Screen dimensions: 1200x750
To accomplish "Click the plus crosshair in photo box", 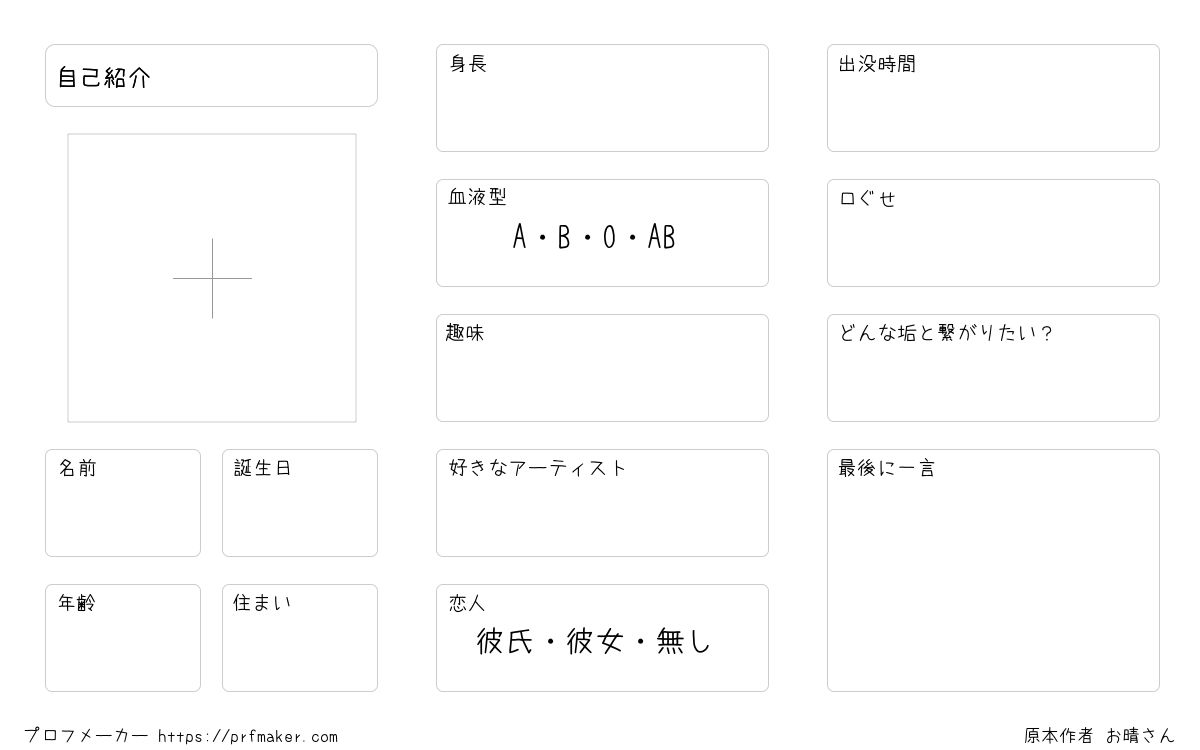I will point(212,278).
